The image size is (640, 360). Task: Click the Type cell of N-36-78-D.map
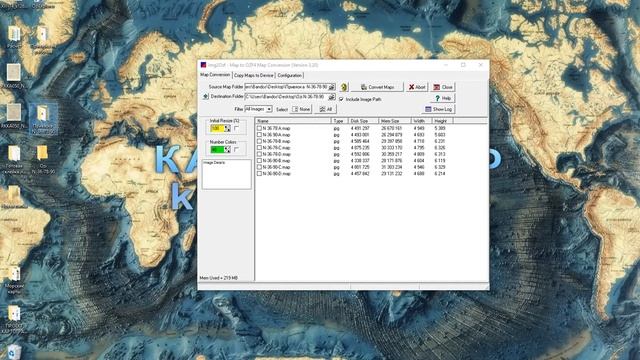tap(336, 154)
